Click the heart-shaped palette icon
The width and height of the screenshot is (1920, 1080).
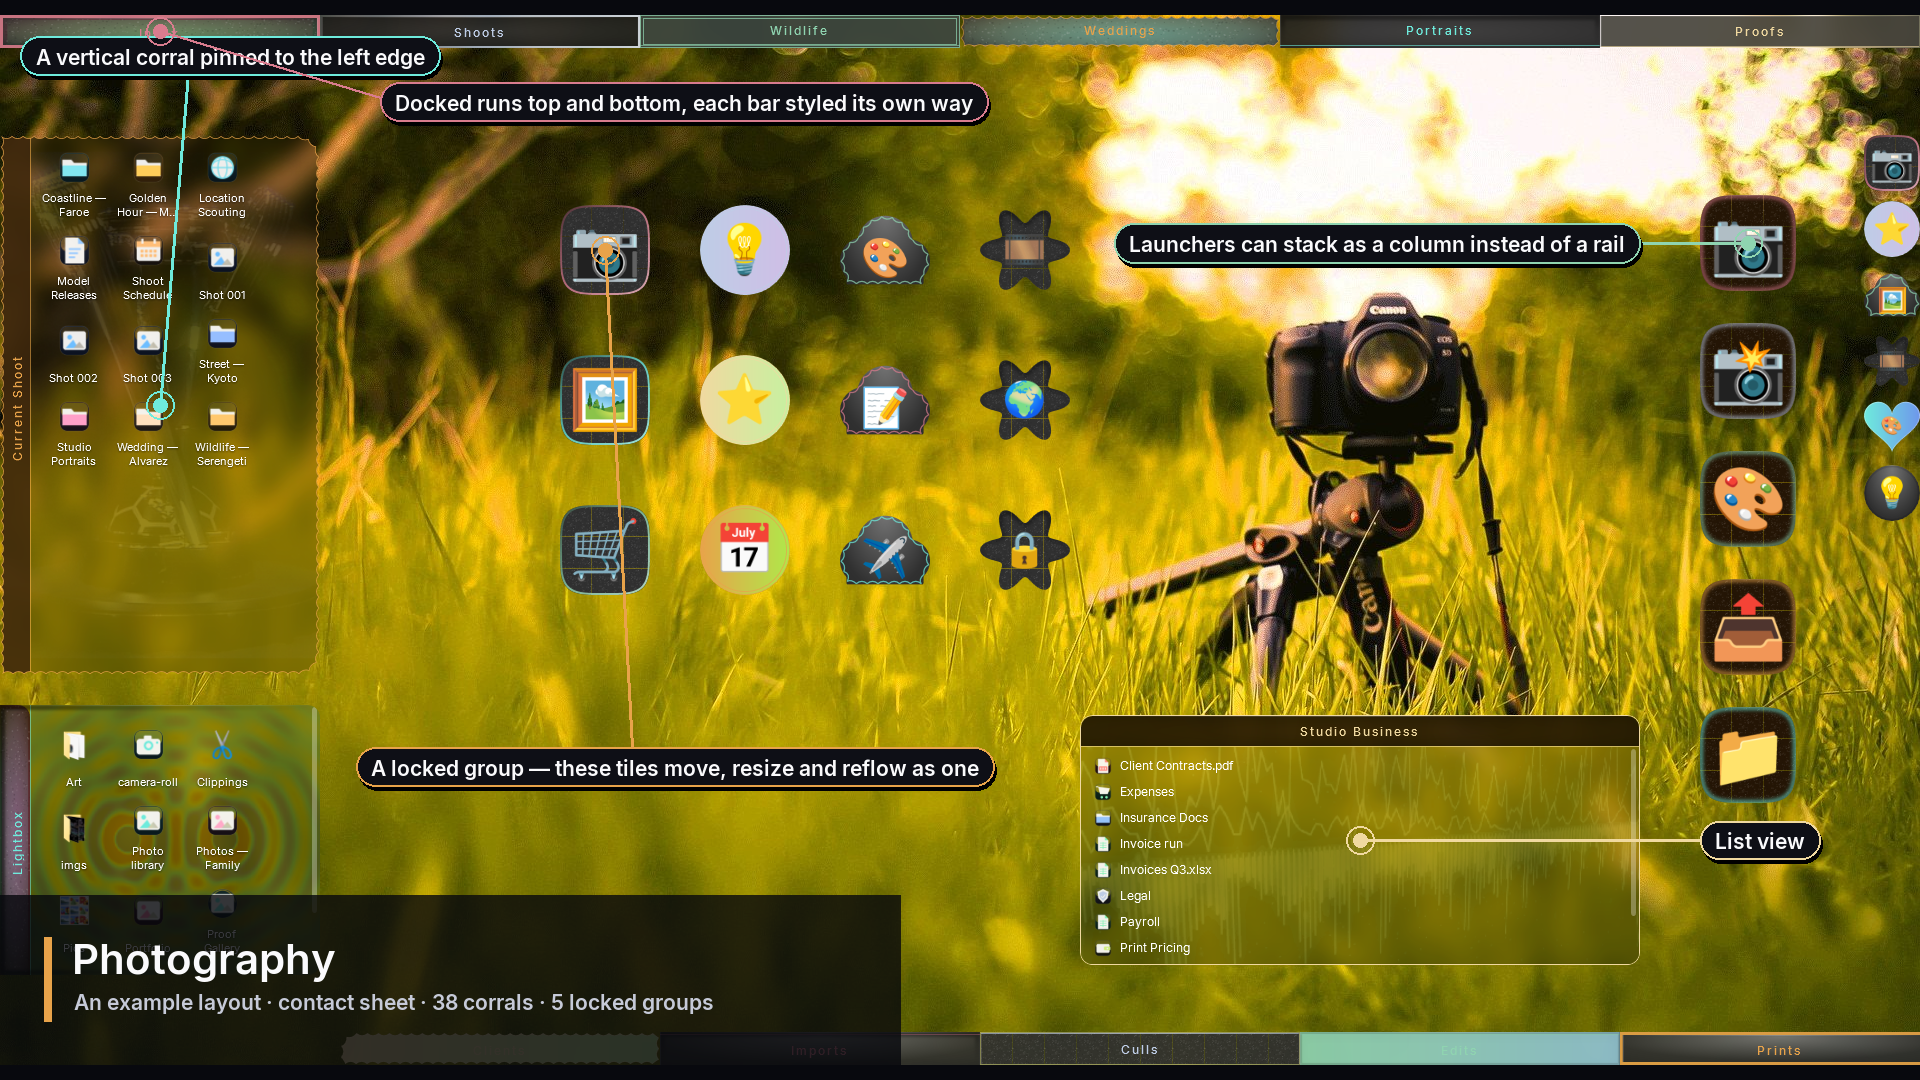[x=1892, y=427]
